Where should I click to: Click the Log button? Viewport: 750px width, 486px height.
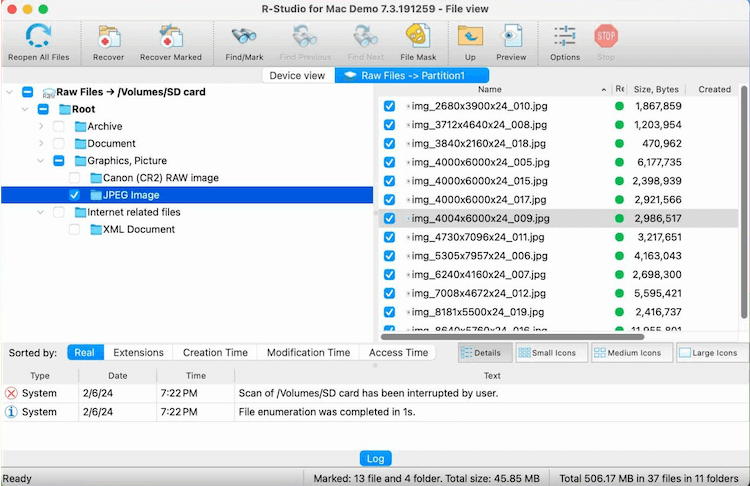[374, 458]
